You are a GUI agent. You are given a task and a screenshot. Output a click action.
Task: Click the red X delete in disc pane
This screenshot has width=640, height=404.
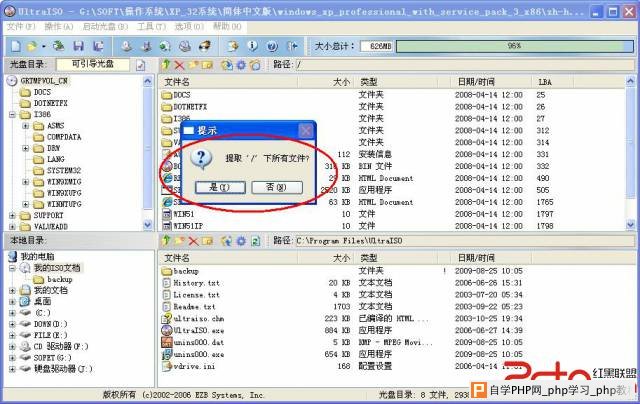[179, 65]
